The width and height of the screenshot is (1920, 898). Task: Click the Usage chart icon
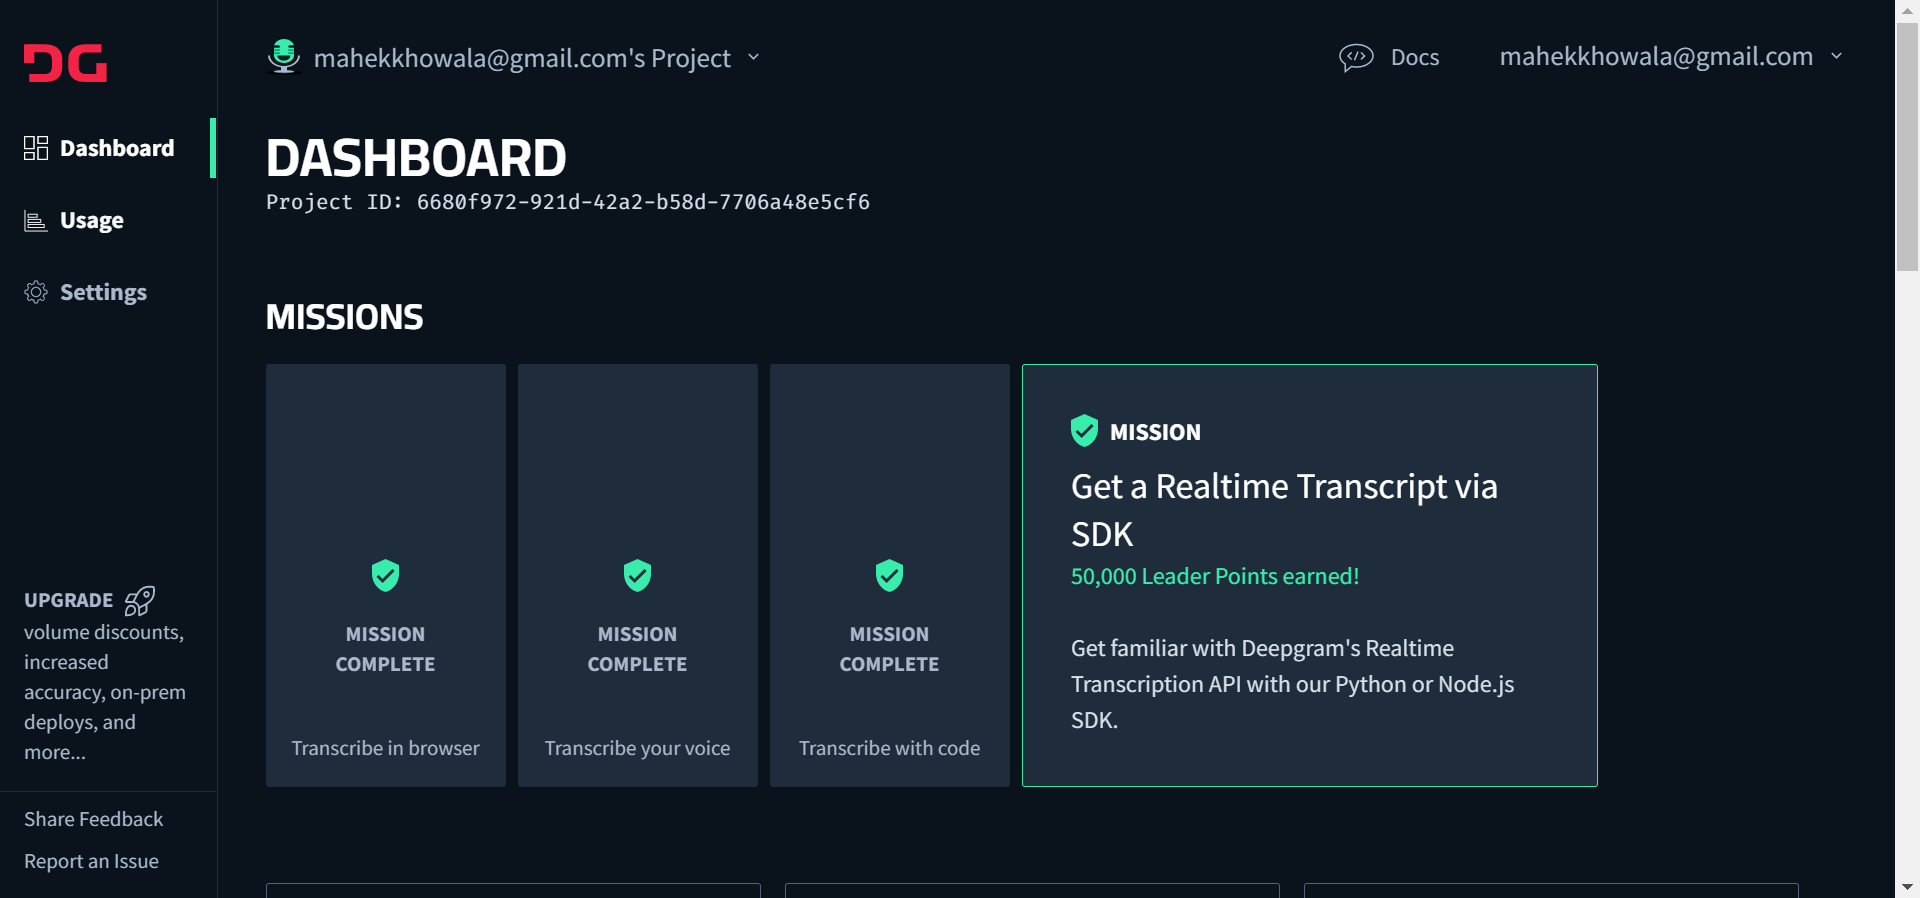(36, 221)
